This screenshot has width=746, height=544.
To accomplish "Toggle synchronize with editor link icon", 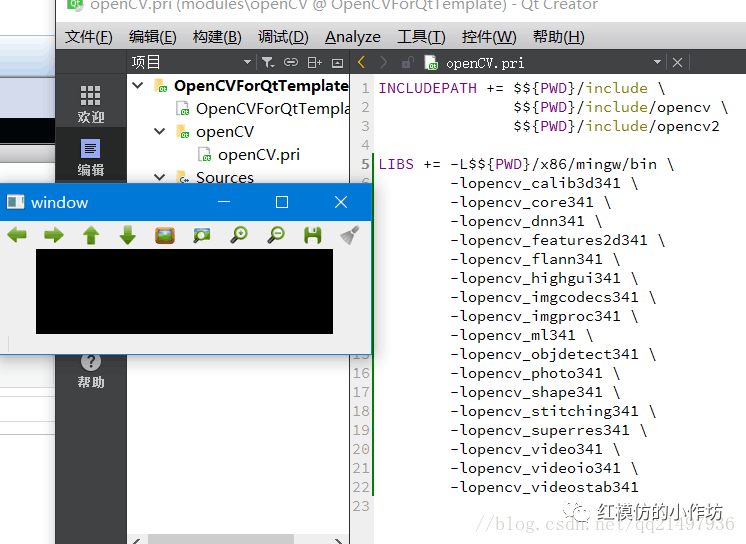I will [x=291, y=62].
